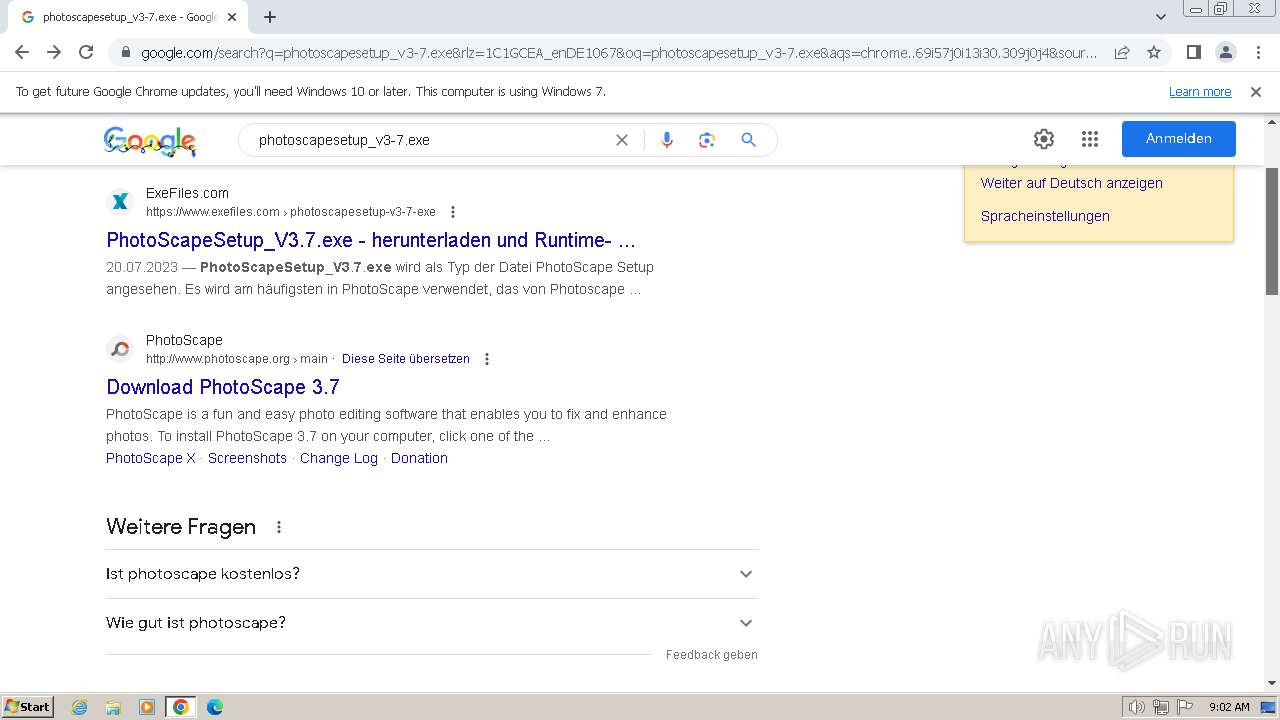The height and width of the screenshot is (720, 1280).
Task: Open the Learn more link
Action: [1200, 92]
